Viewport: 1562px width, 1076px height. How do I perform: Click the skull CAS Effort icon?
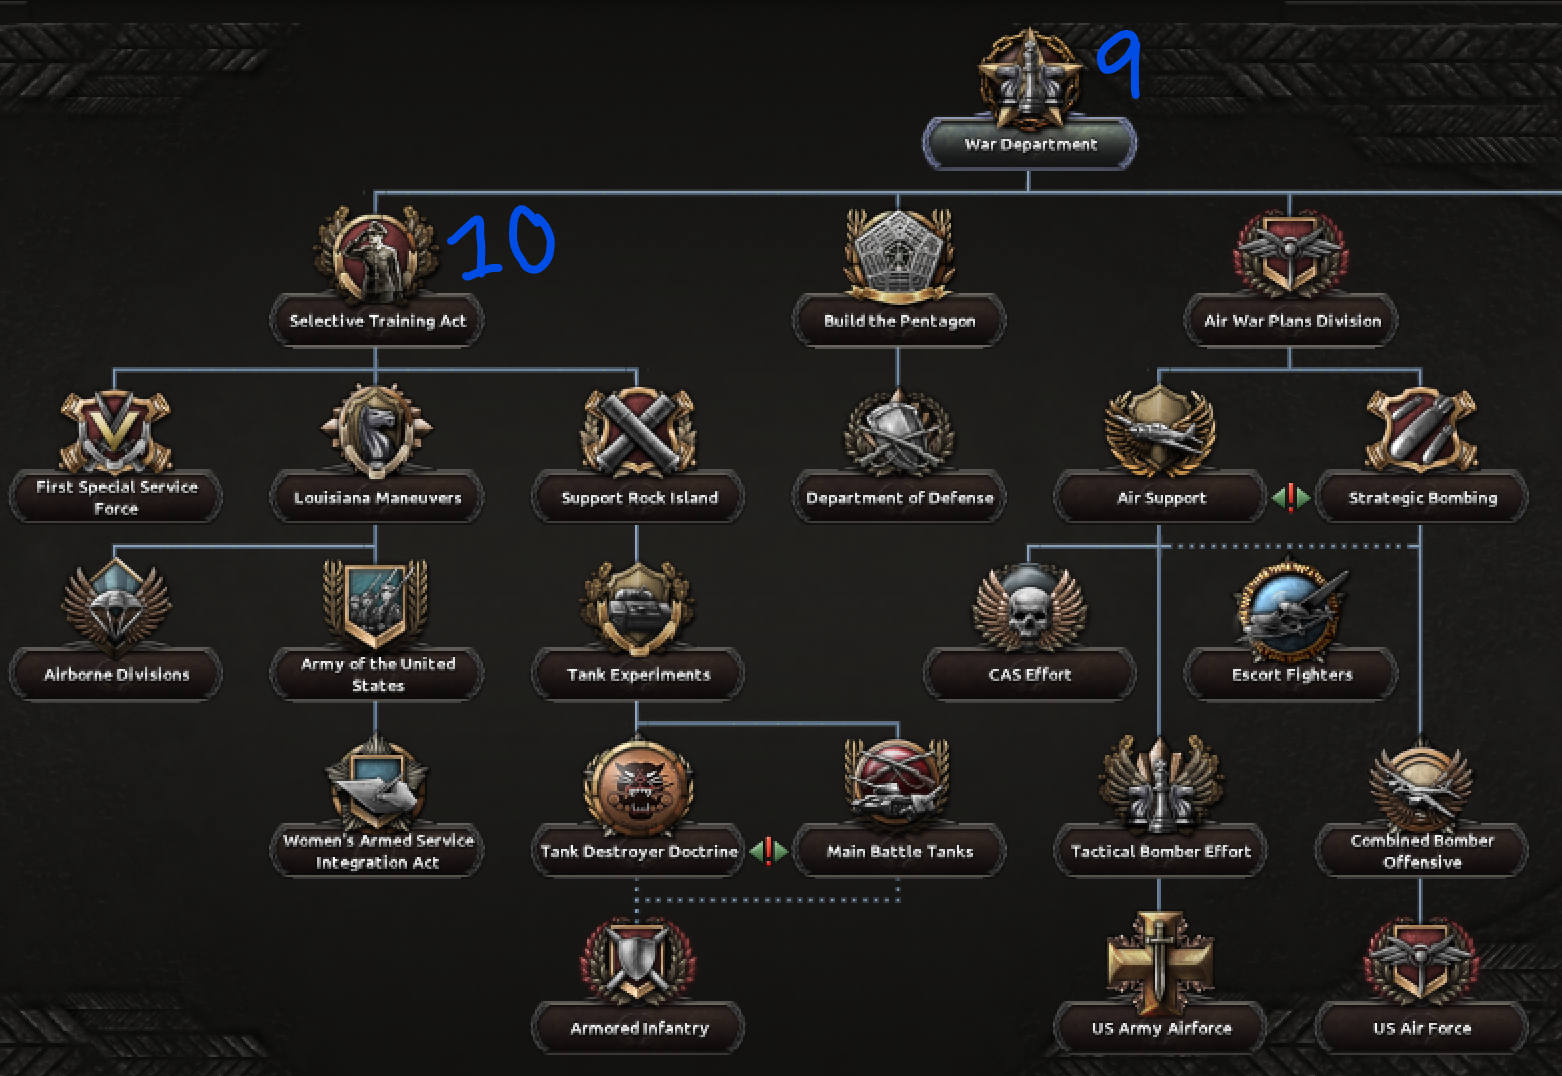[1029, 608]
